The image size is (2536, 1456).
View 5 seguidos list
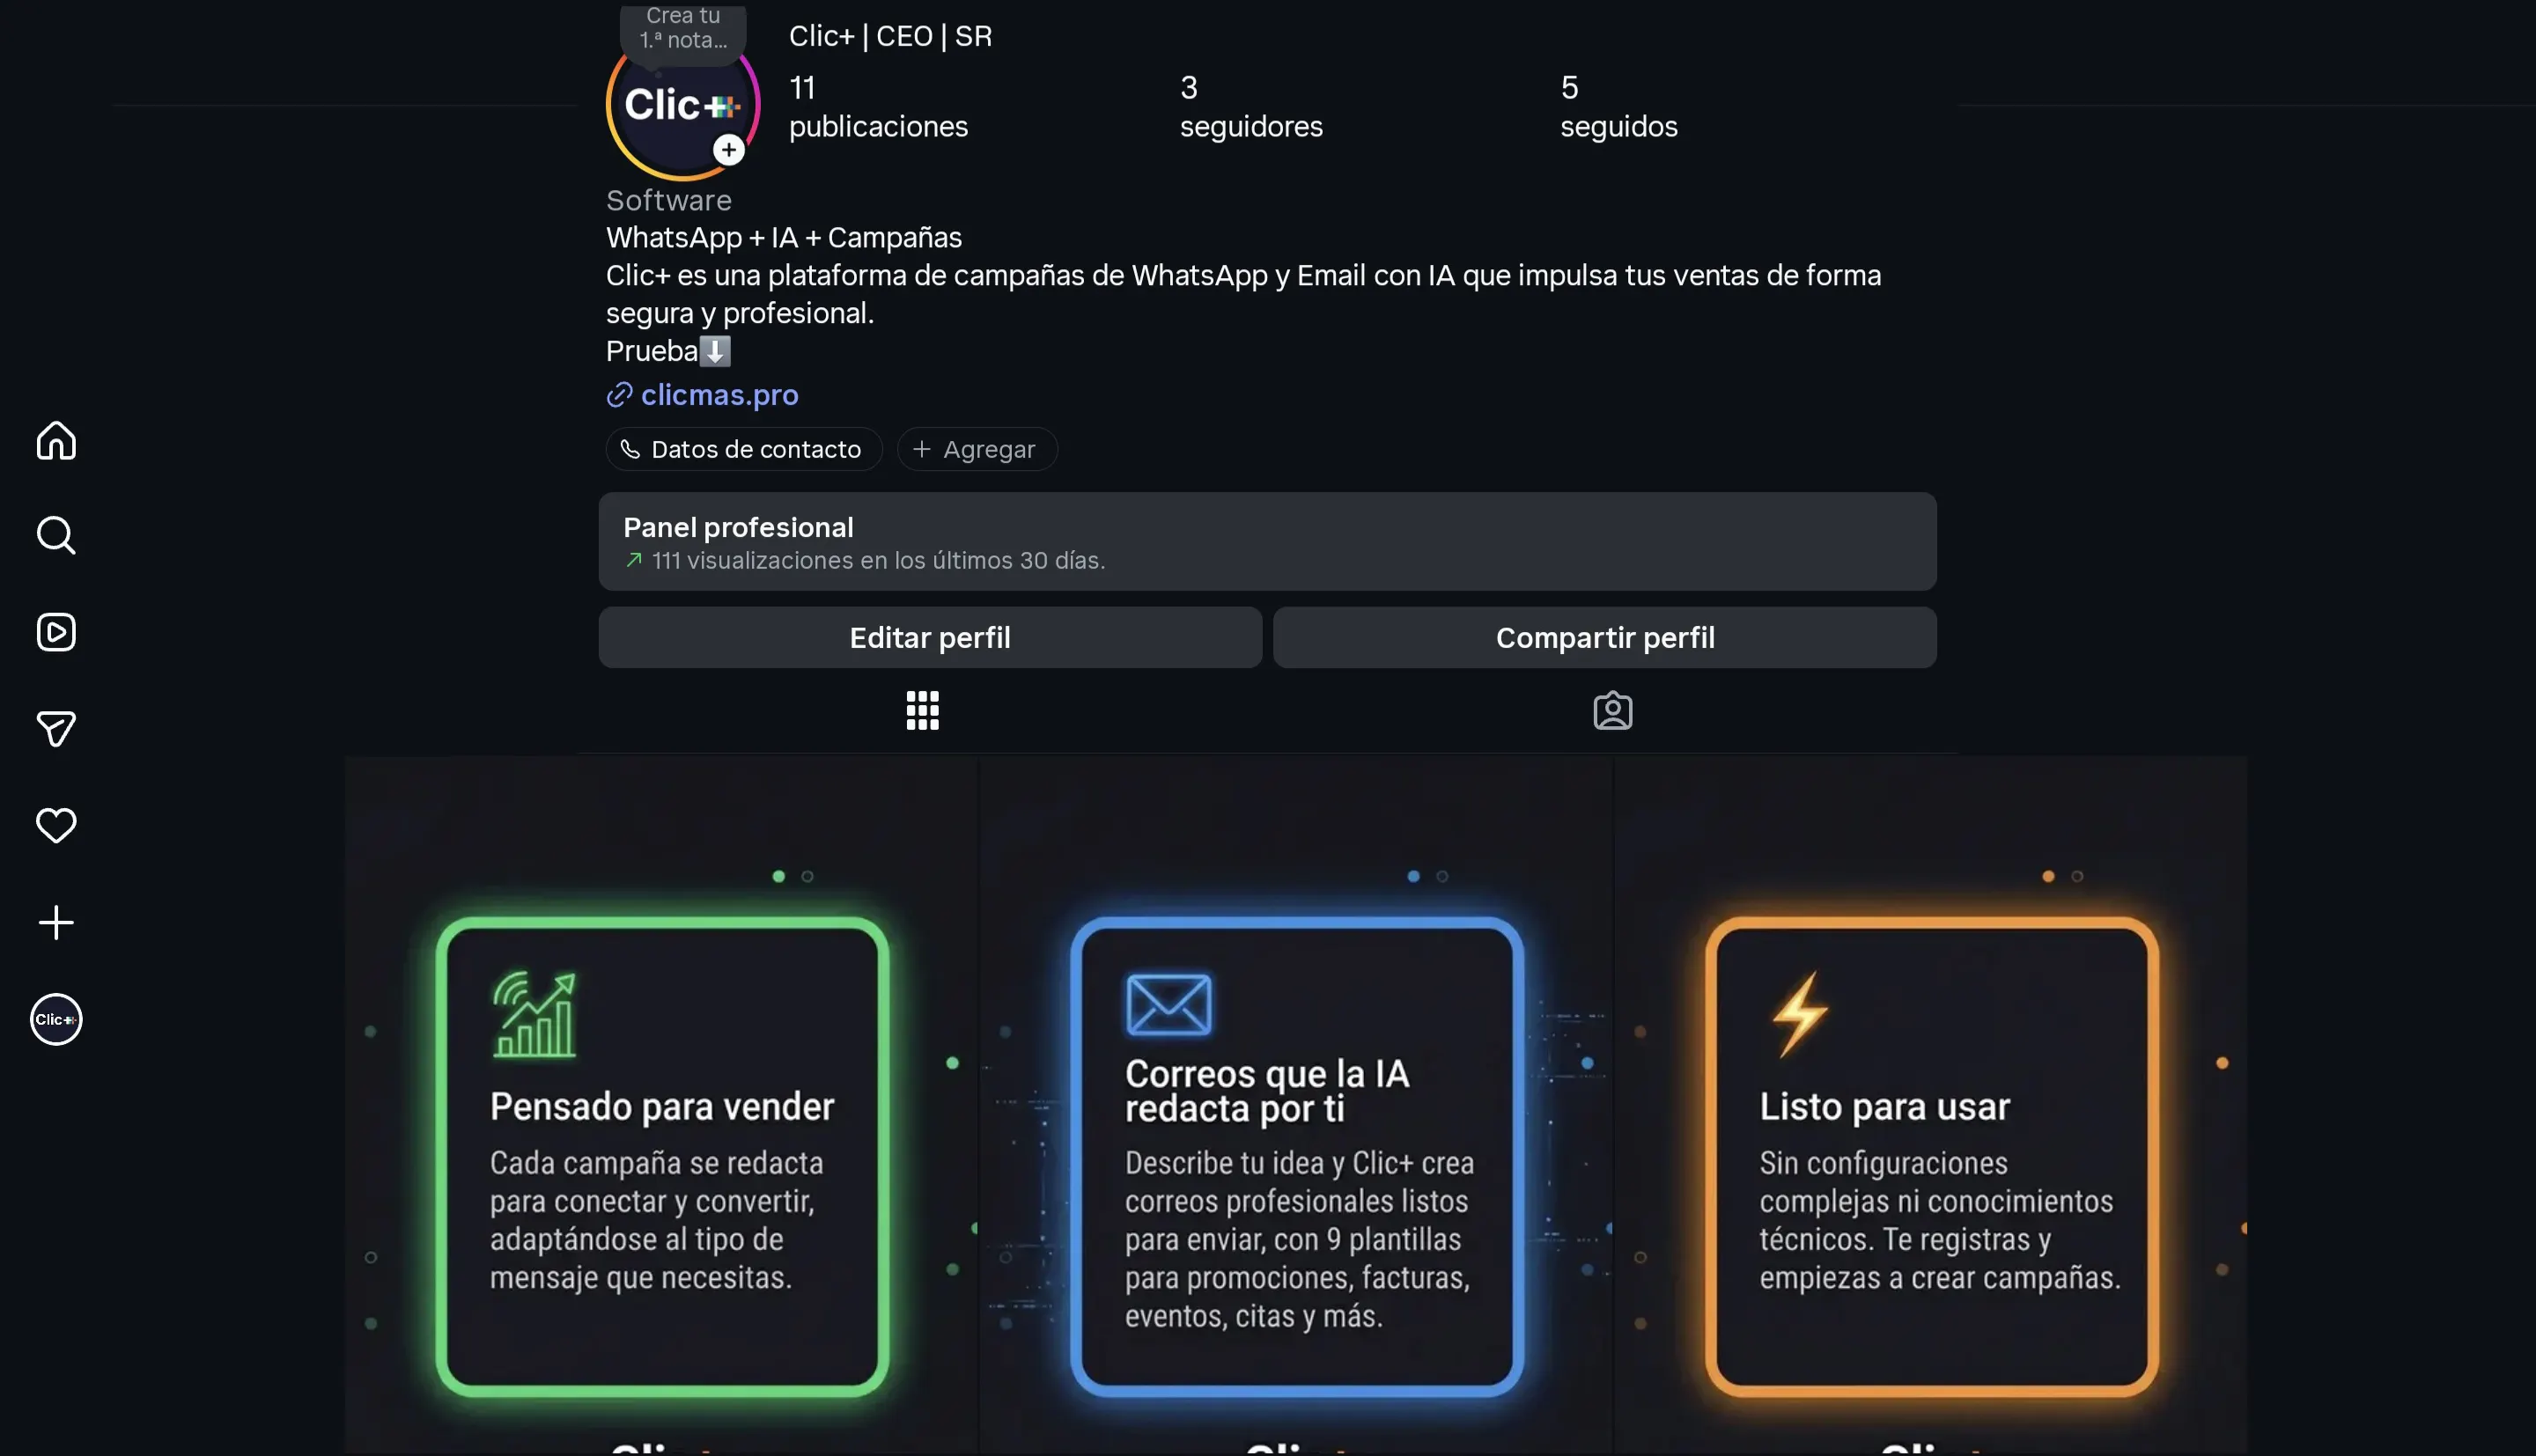tap(1619, 107)
